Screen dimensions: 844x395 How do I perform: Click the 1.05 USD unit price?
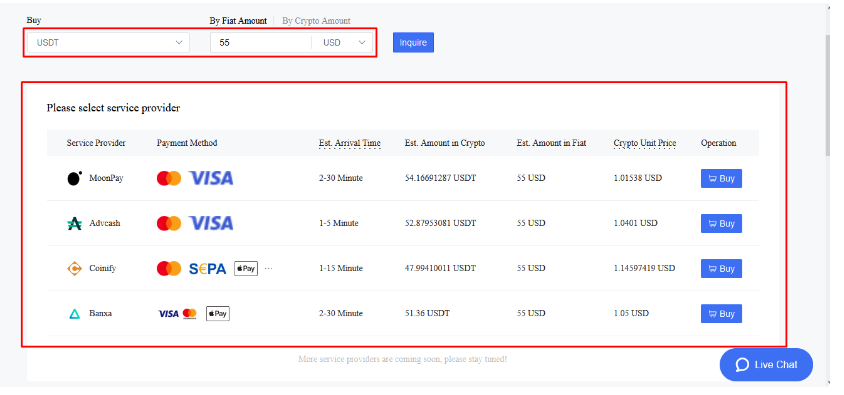tap(631, 313)
